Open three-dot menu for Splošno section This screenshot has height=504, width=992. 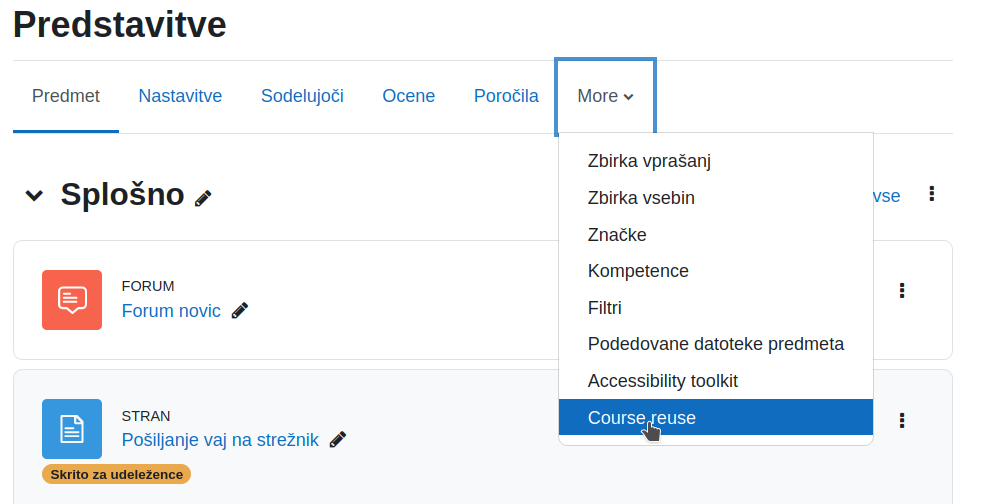(x=931, y=194)
